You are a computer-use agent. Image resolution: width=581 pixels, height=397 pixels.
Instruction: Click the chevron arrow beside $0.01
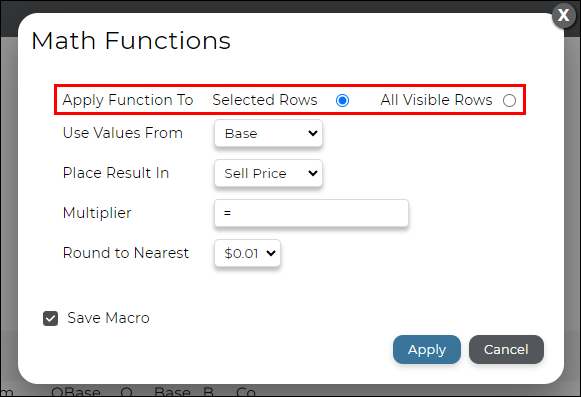(x=271, y=253)
